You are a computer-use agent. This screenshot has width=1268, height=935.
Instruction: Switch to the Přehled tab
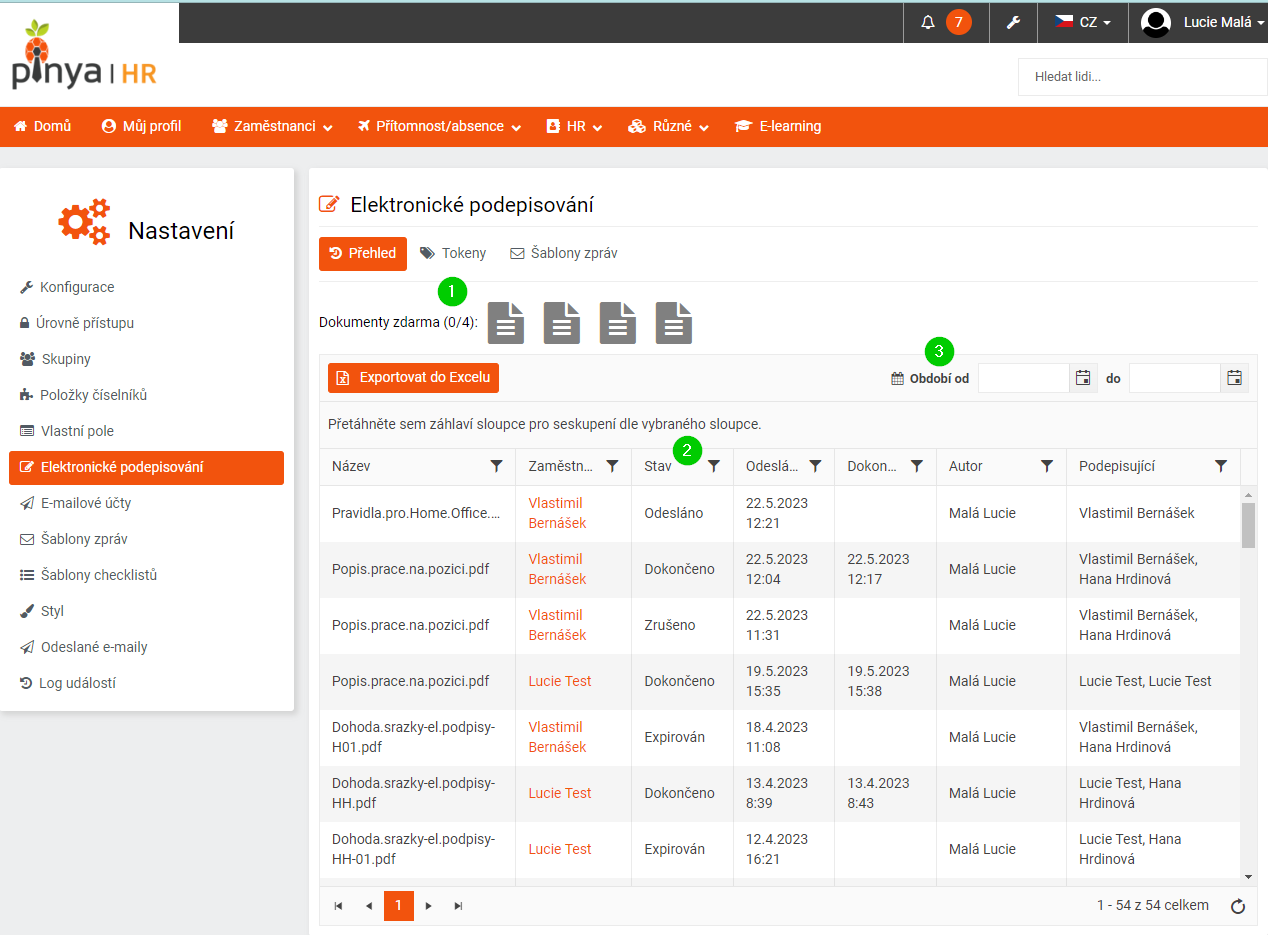coord(363,253)
